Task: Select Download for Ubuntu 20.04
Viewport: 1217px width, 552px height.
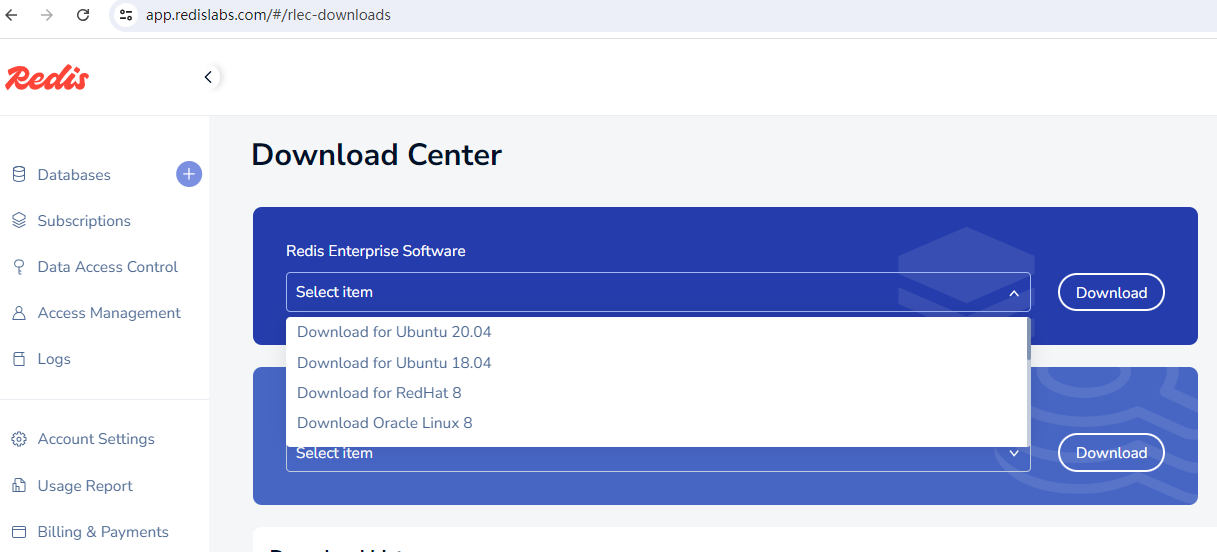Action: (394, 332)
